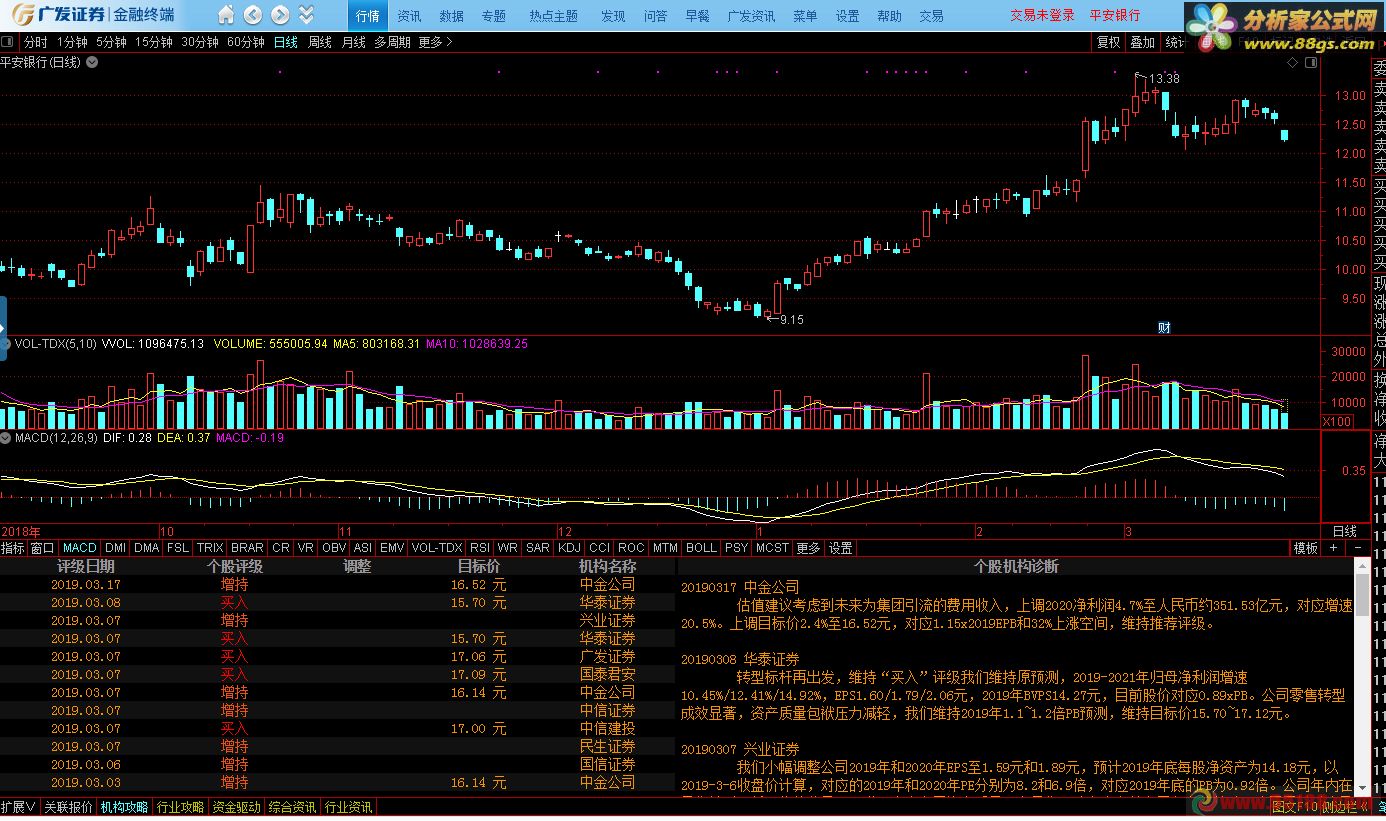Click the 复权 button
This screenshot has width=1386, height=821.
click(x=1108, y=42)
